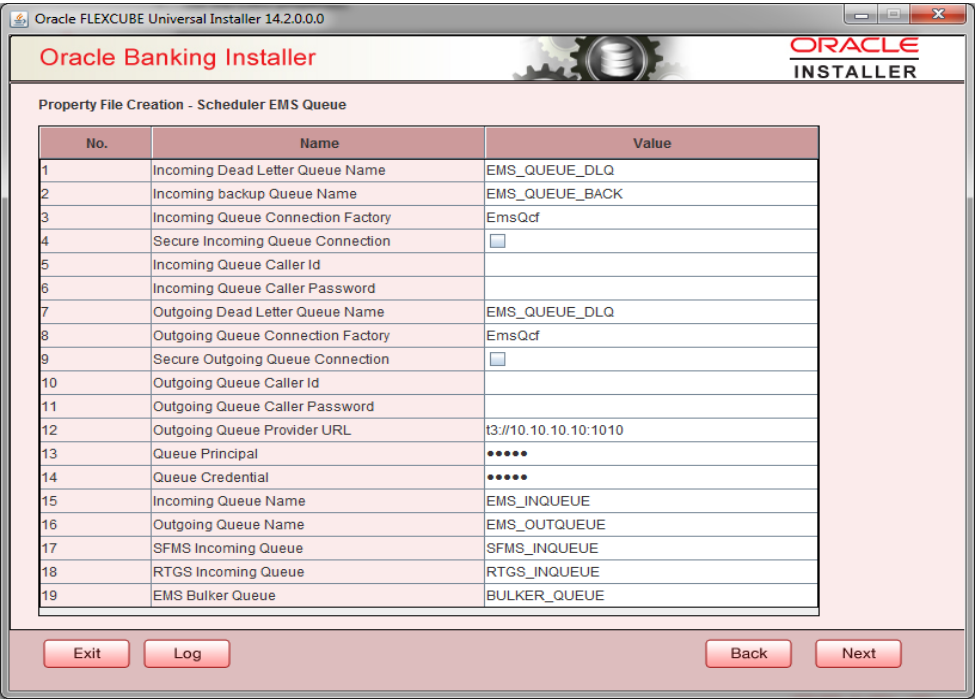Click the RTGS Incoming Queue label
The image size is (976, 699).
[228, 572]
